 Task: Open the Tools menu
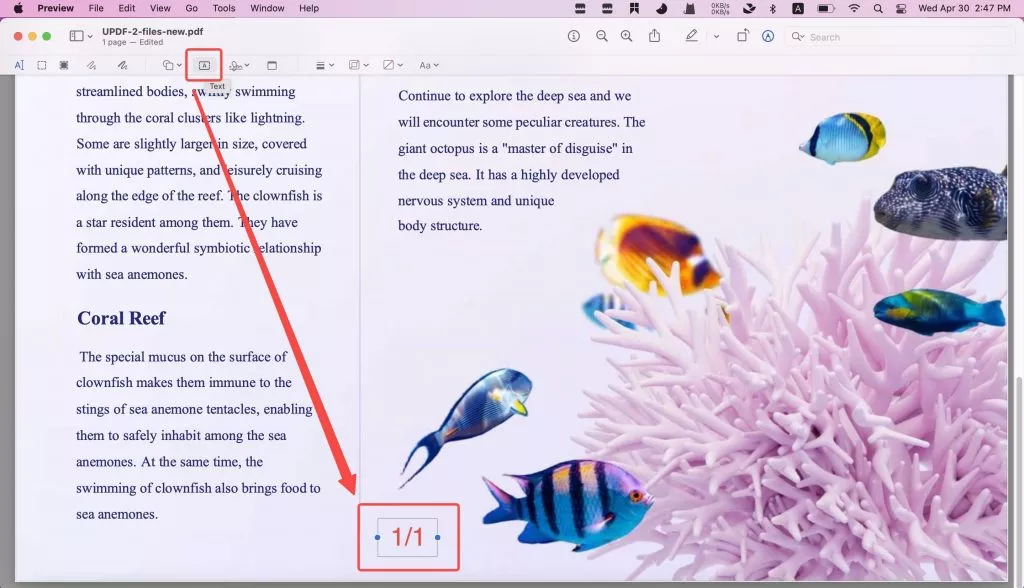[223, 8]
